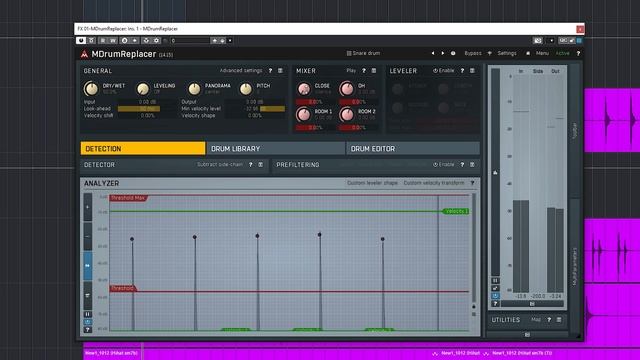640x360 pixels.
Task: Adjust the Leveling knob
Action: (x=143, y=89)
